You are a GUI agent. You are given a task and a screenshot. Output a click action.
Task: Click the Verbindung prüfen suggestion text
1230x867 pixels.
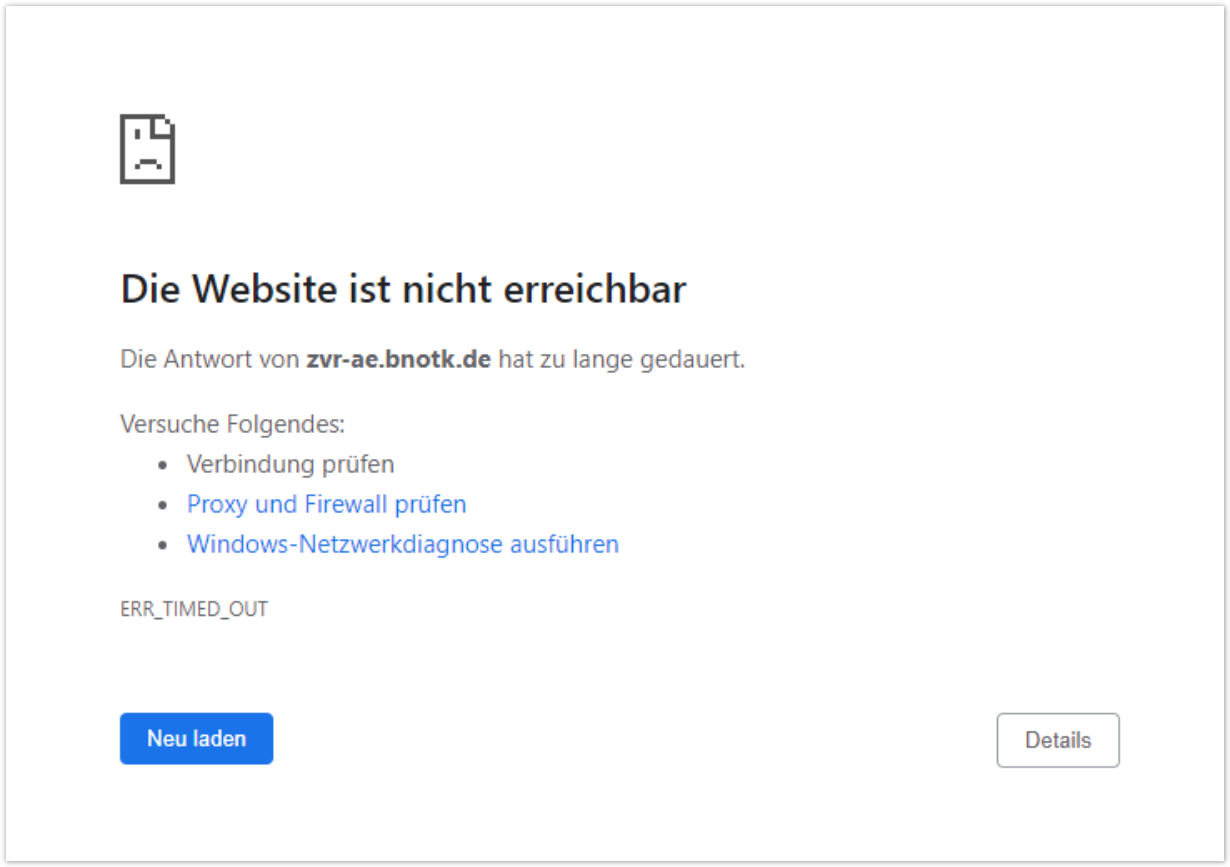(290, 464)
